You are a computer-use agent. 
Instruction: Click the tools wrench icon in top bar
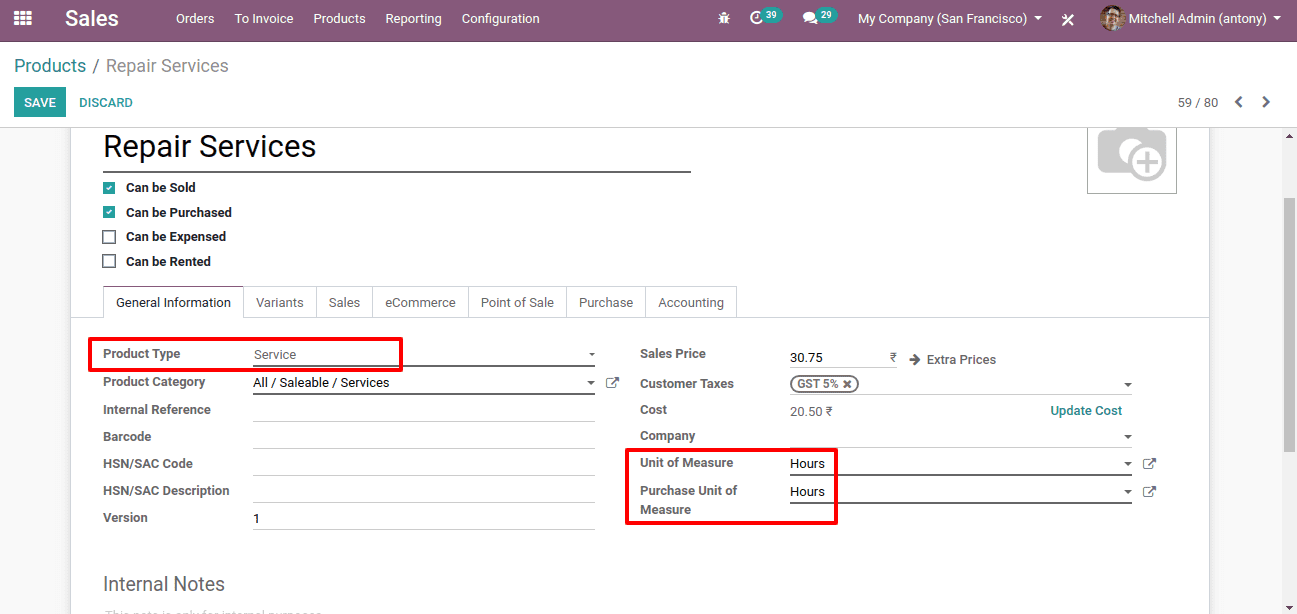[1068, 19]
